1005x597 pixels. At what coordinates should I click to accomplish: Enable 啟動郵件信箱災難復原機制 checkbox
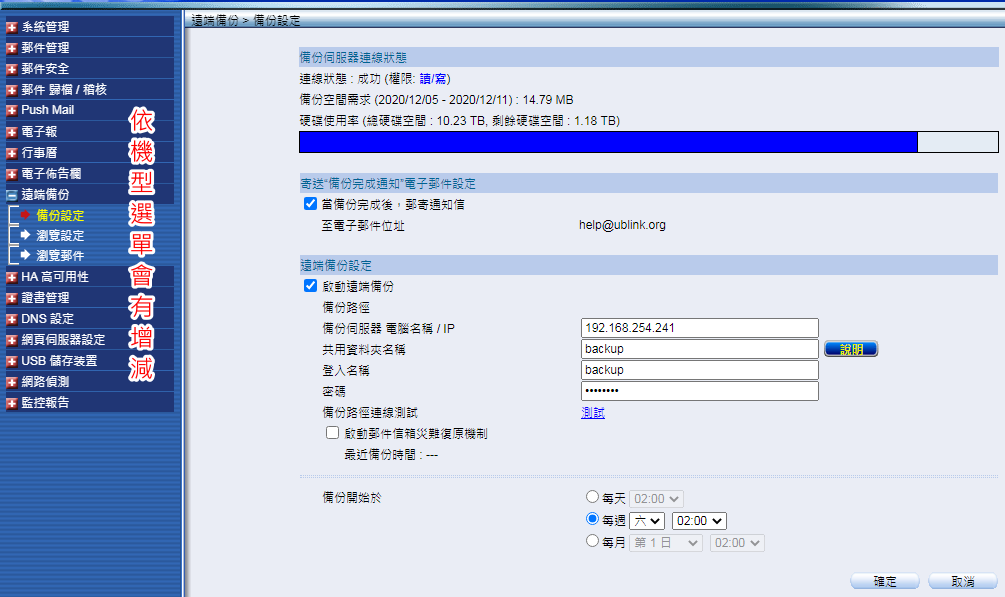[333, 434]
